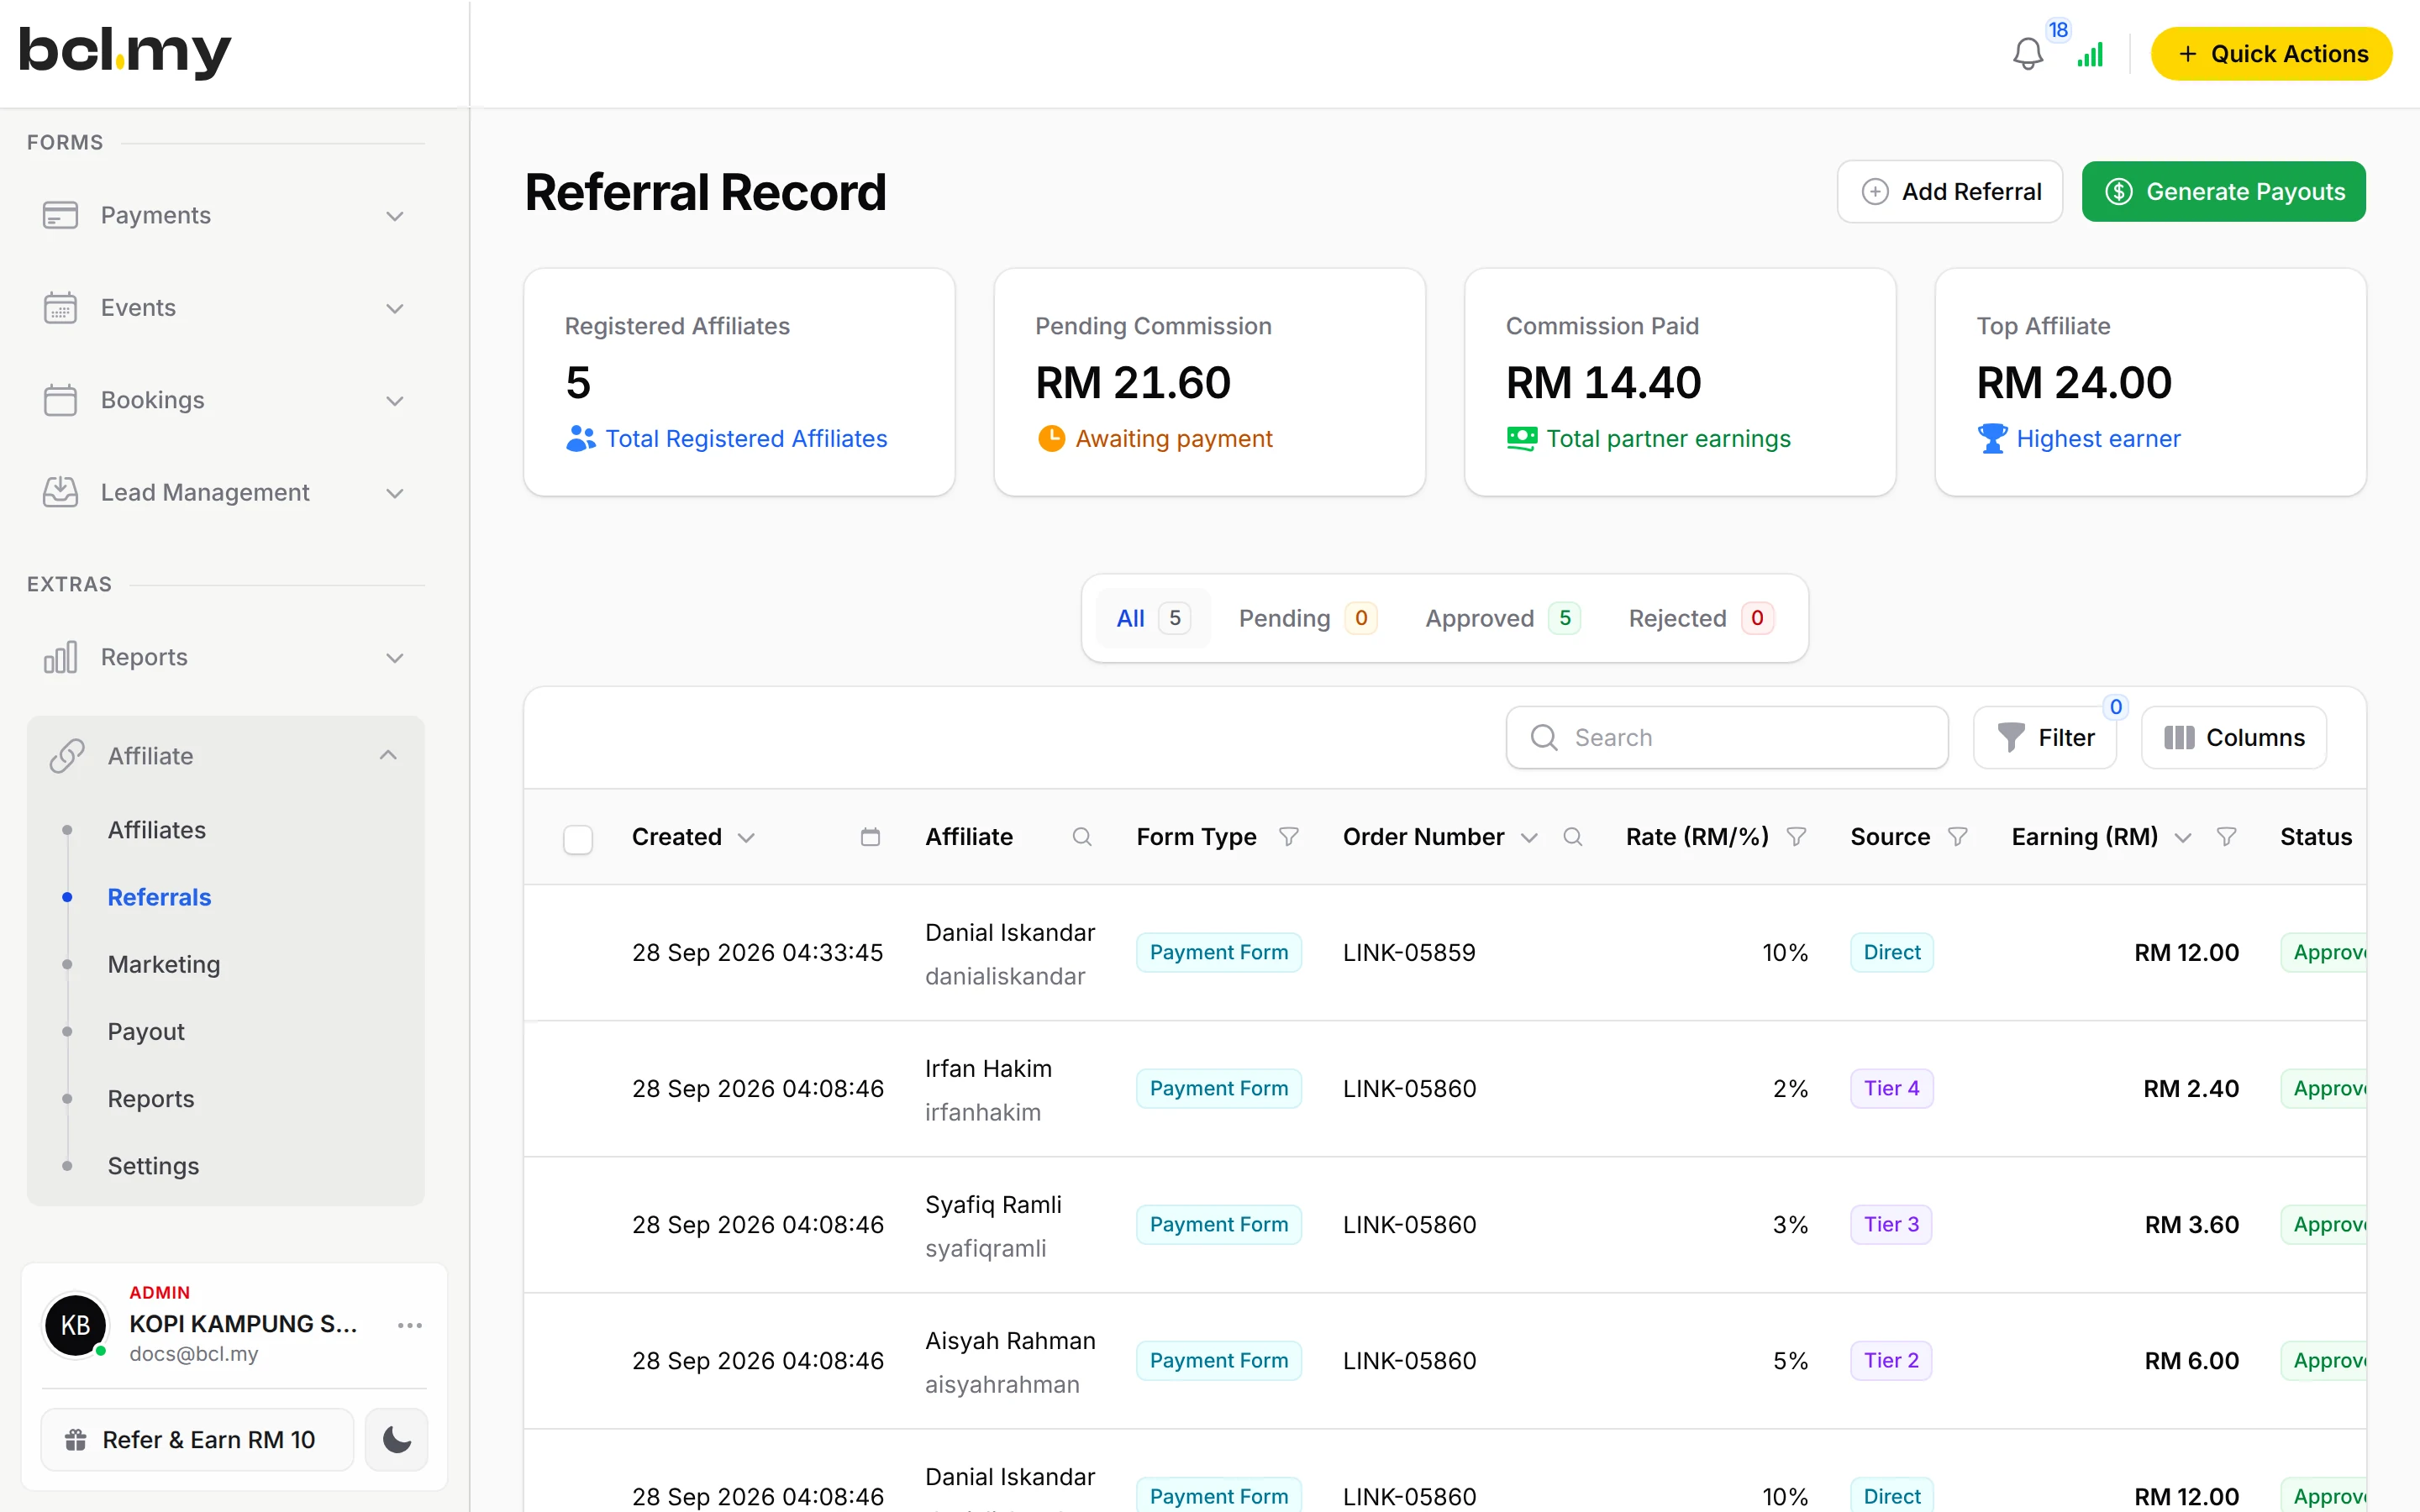Click the Tier 3 badge for Syafiq Ramli

pos(1891,1224)
